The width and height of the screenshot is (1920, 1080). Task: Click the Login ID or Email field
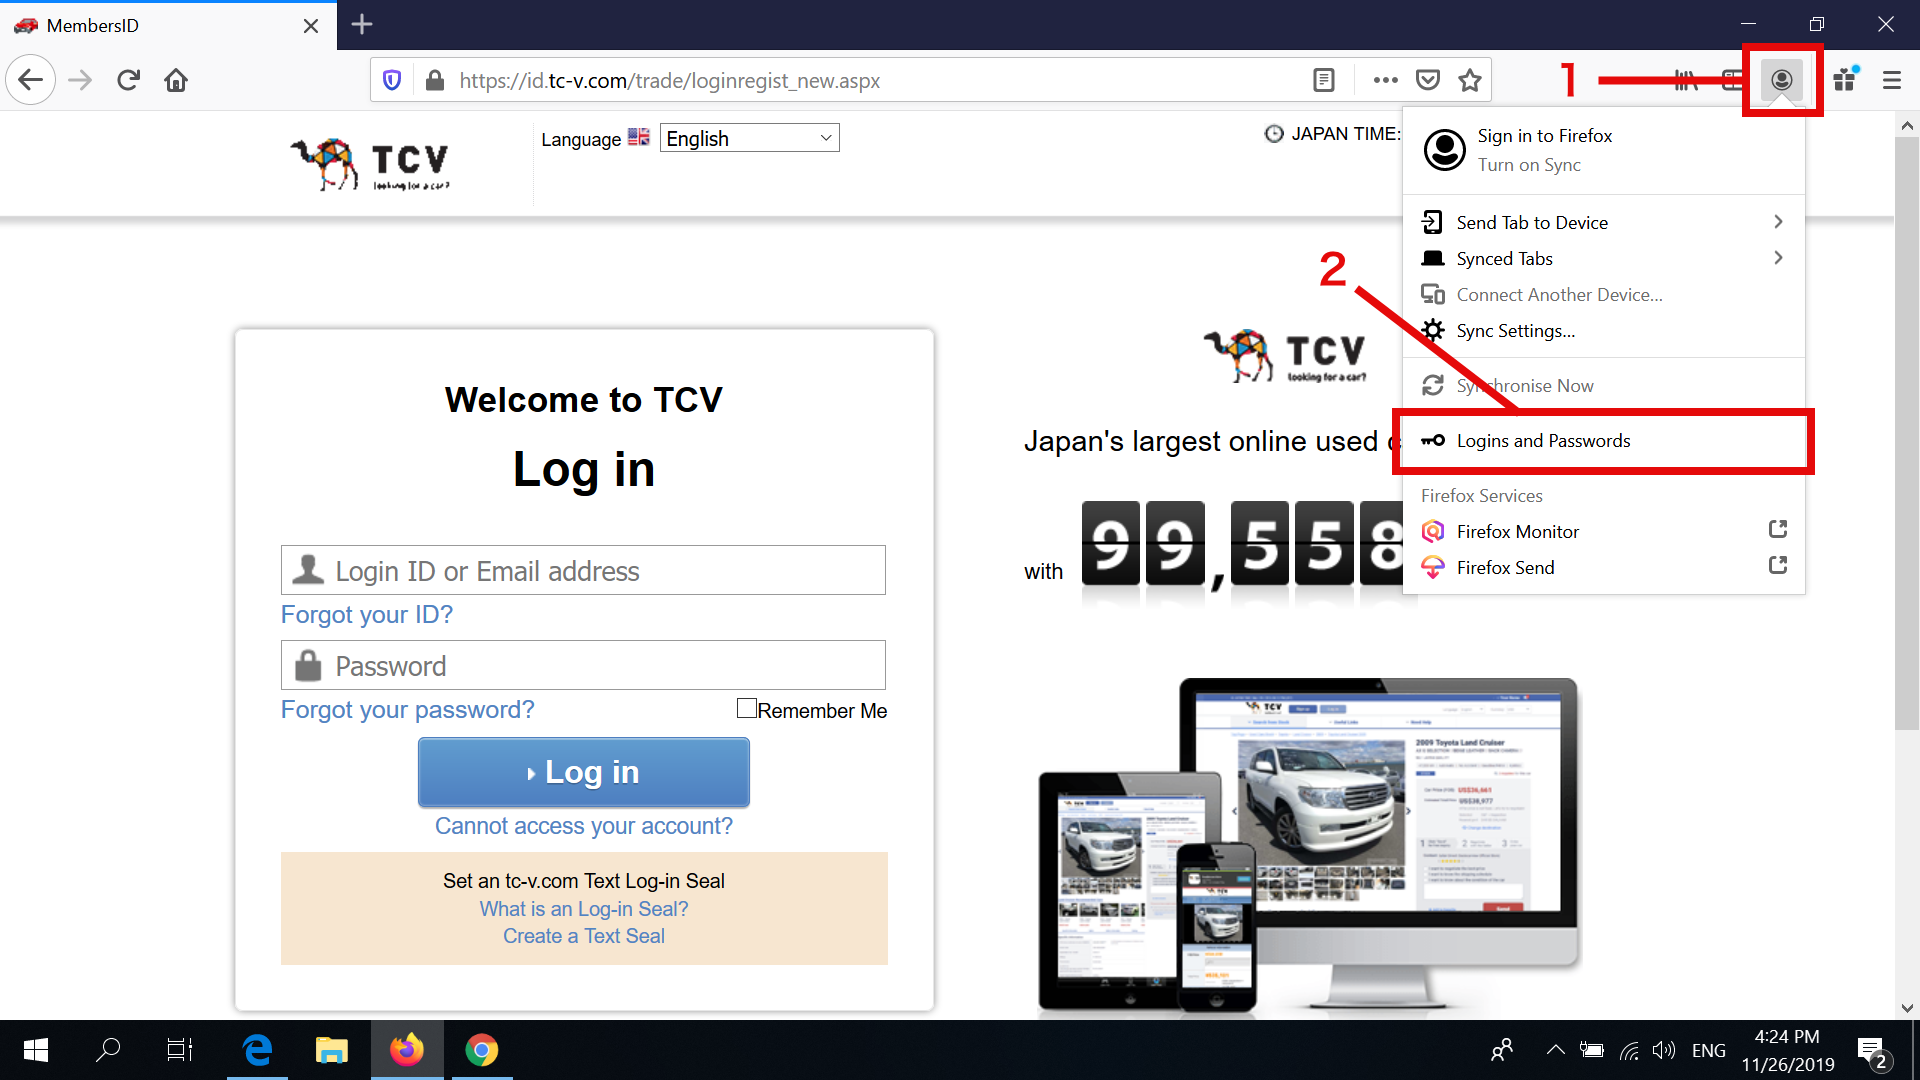tap(583, 570)
